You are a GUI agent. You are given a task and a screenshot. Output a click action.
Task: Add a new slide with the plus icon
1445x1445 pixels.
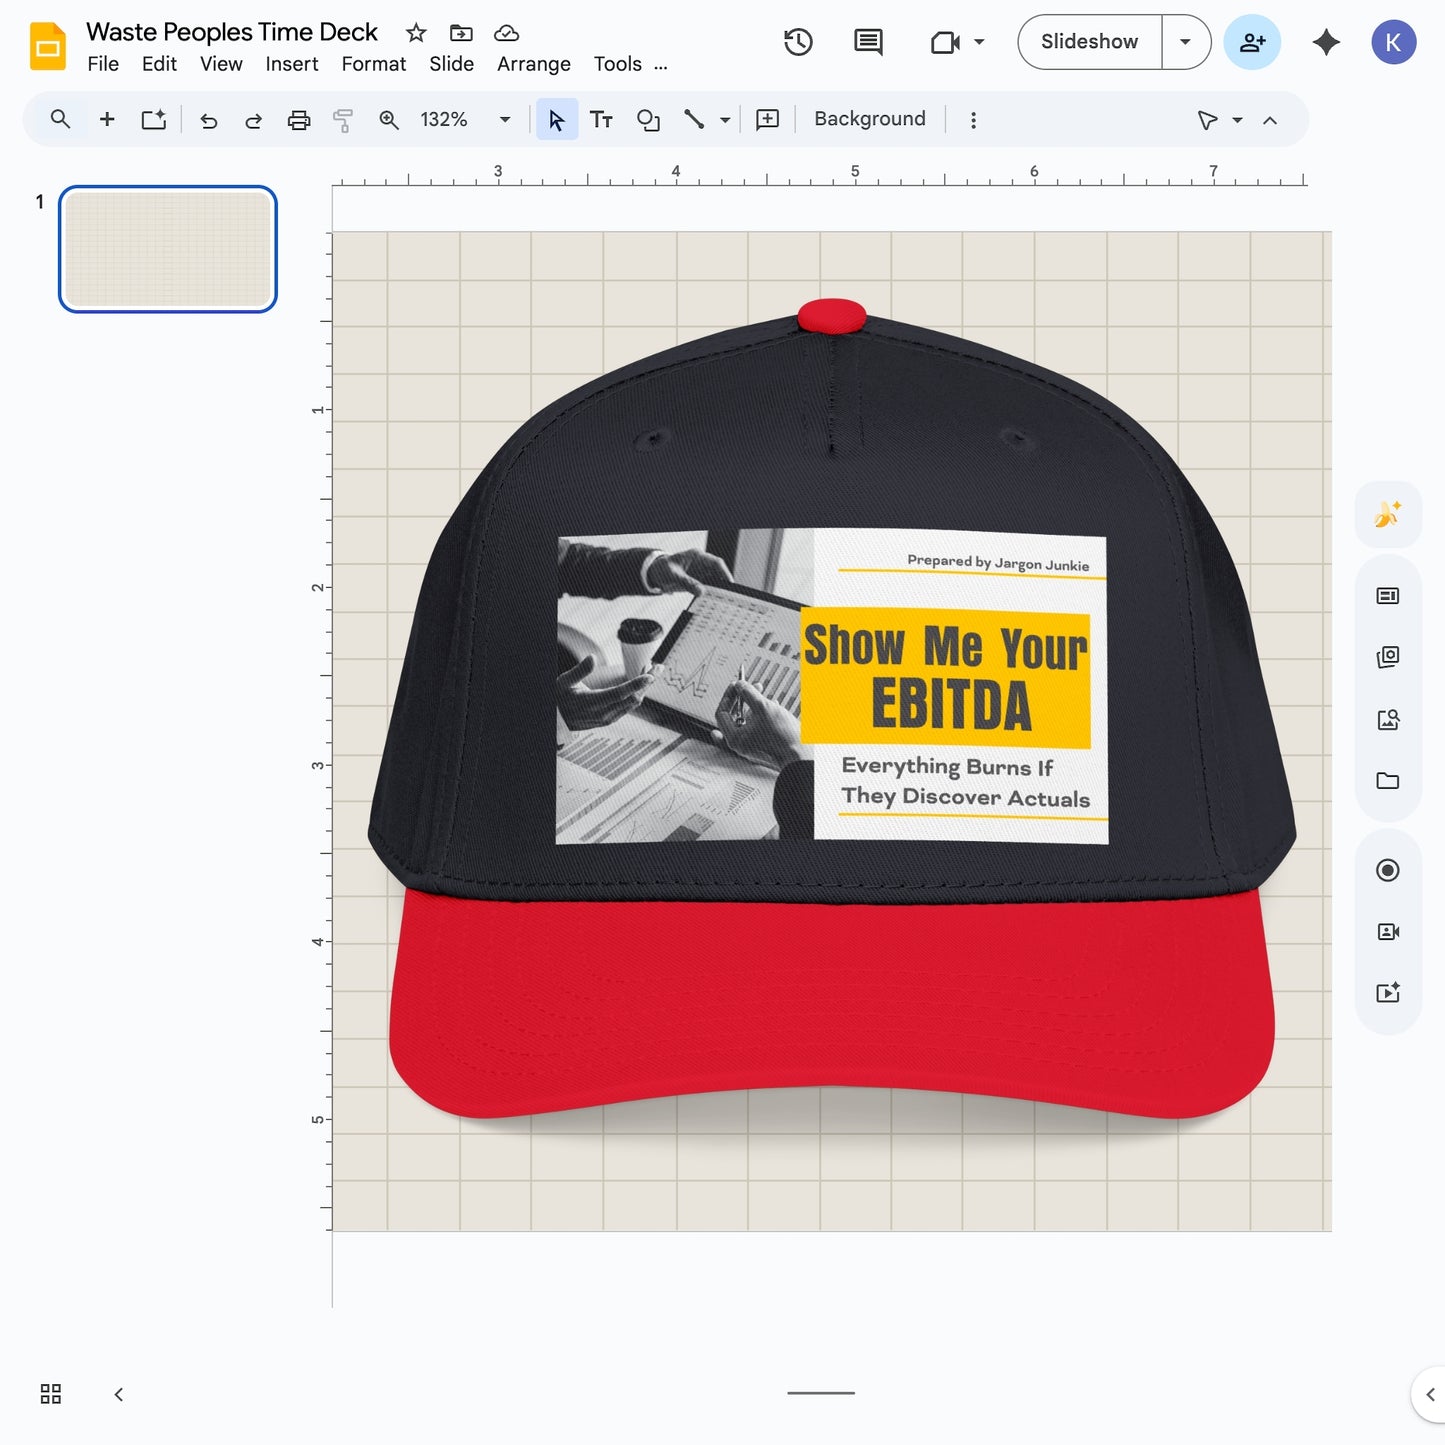[107, 120]
